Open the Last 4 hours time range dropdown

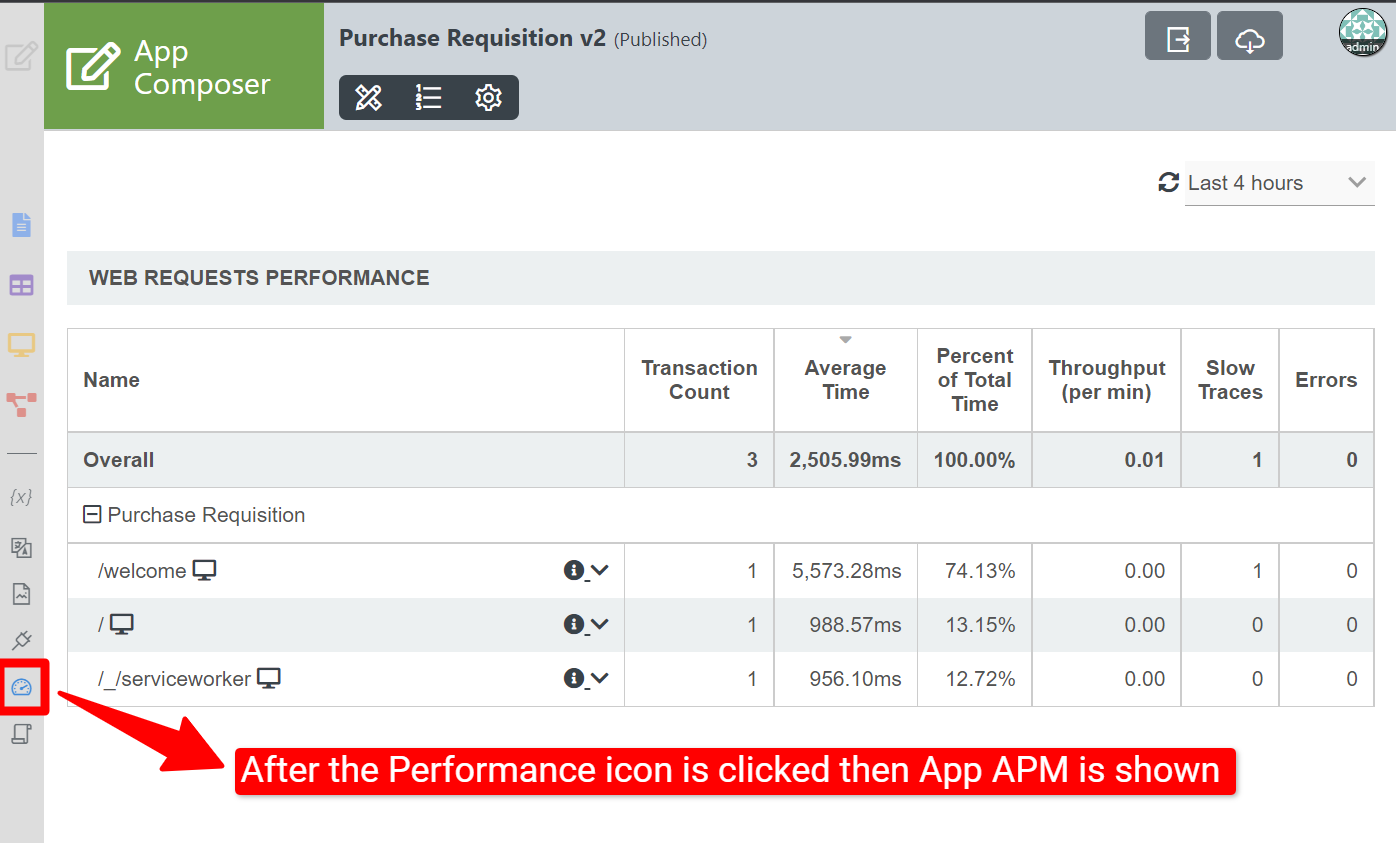(x=1279, y=183)
